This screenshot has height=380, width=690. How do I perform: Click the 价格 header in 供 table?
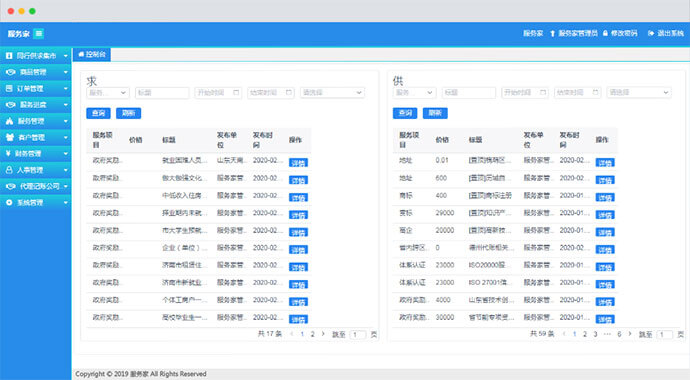[442, 140]
